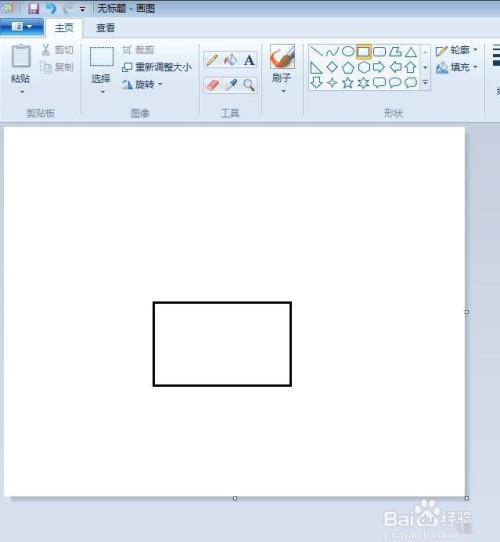Expand the shapes gallery more arrow
Screen dimensions: 500x542
pyautogui.click(x=425, y=83)
